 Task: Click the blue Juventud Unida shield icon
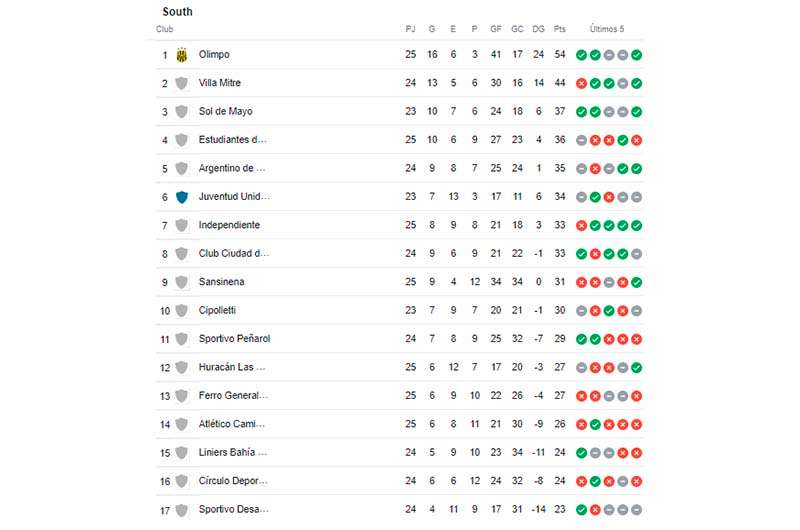point(182,197)
